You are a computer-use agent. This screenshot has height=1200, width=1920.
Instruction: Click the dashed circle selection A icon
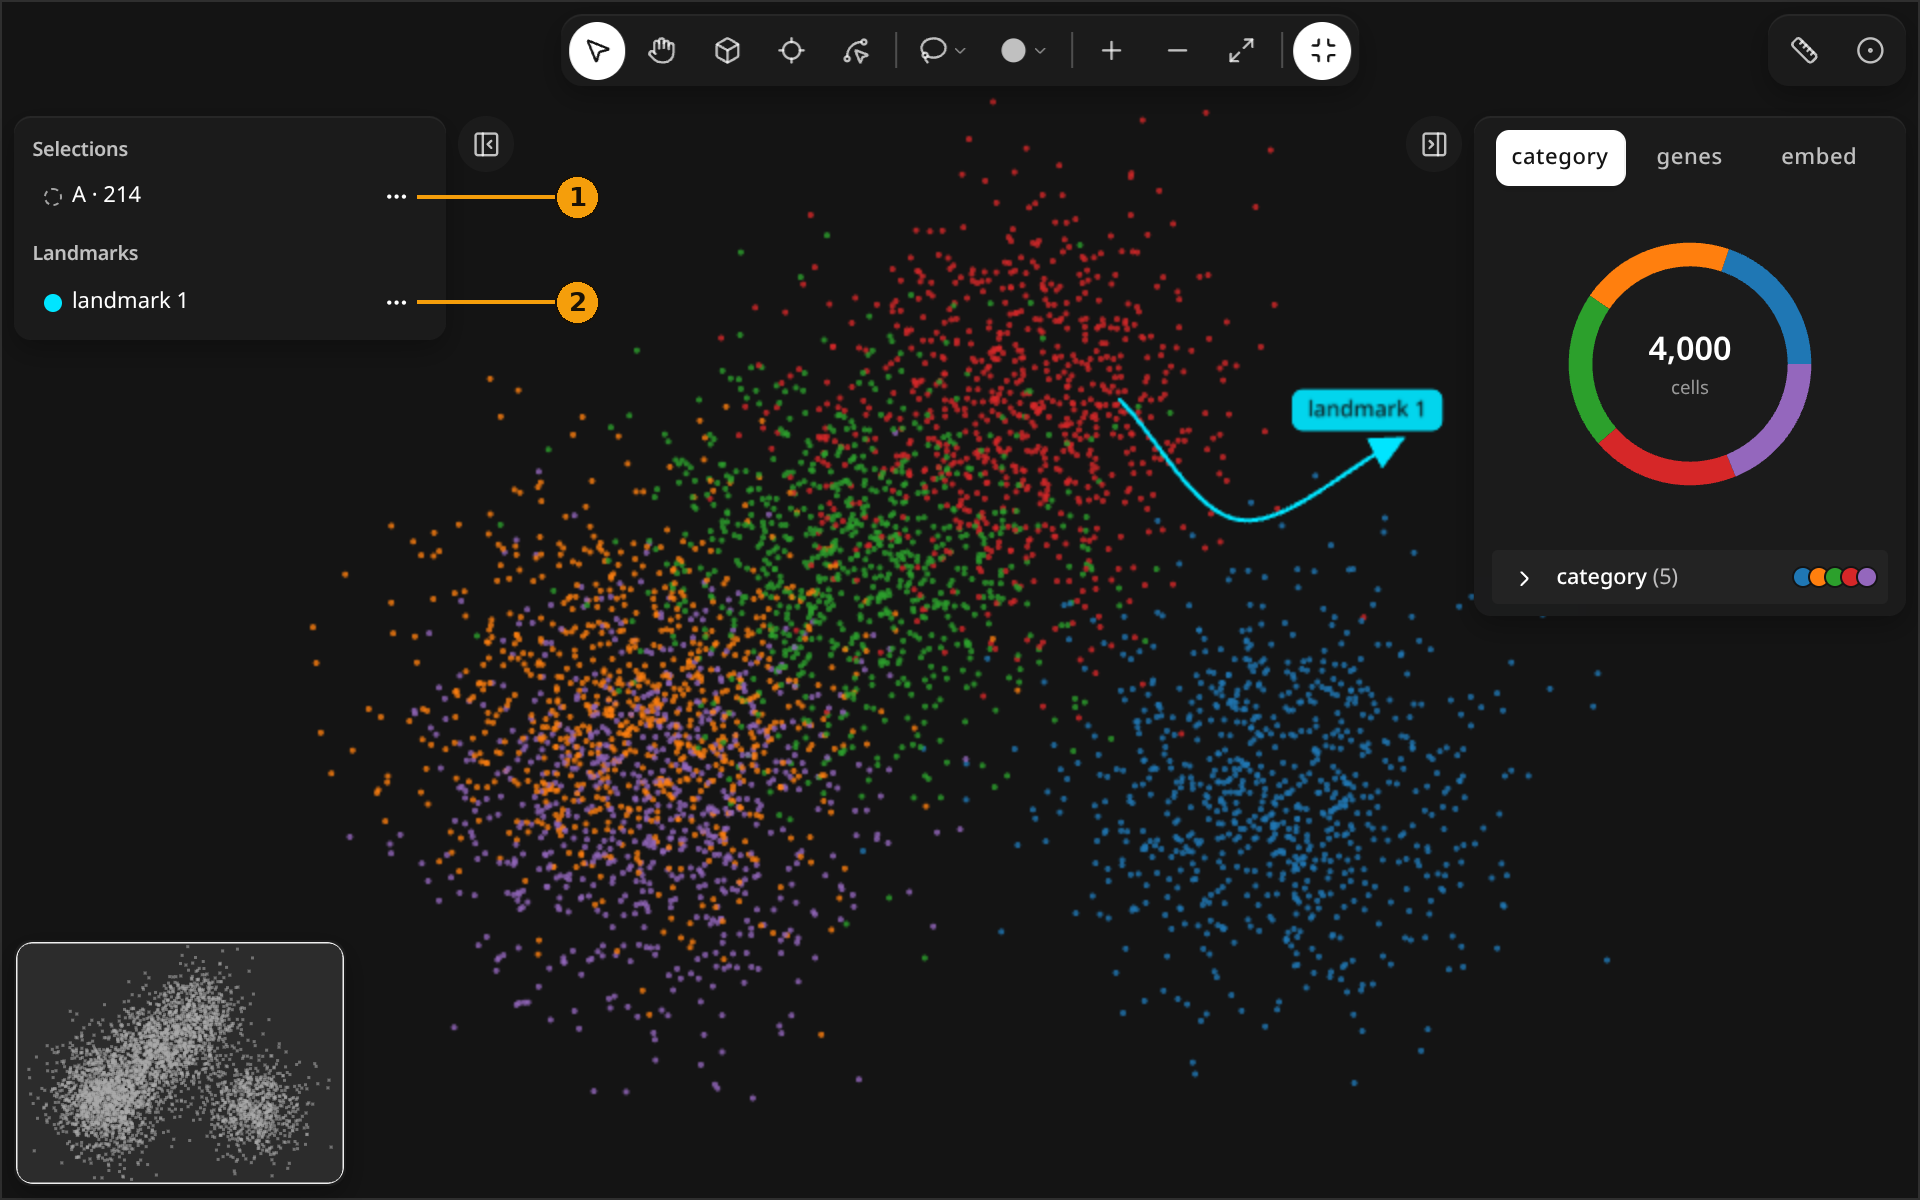(x=53, y=197)
